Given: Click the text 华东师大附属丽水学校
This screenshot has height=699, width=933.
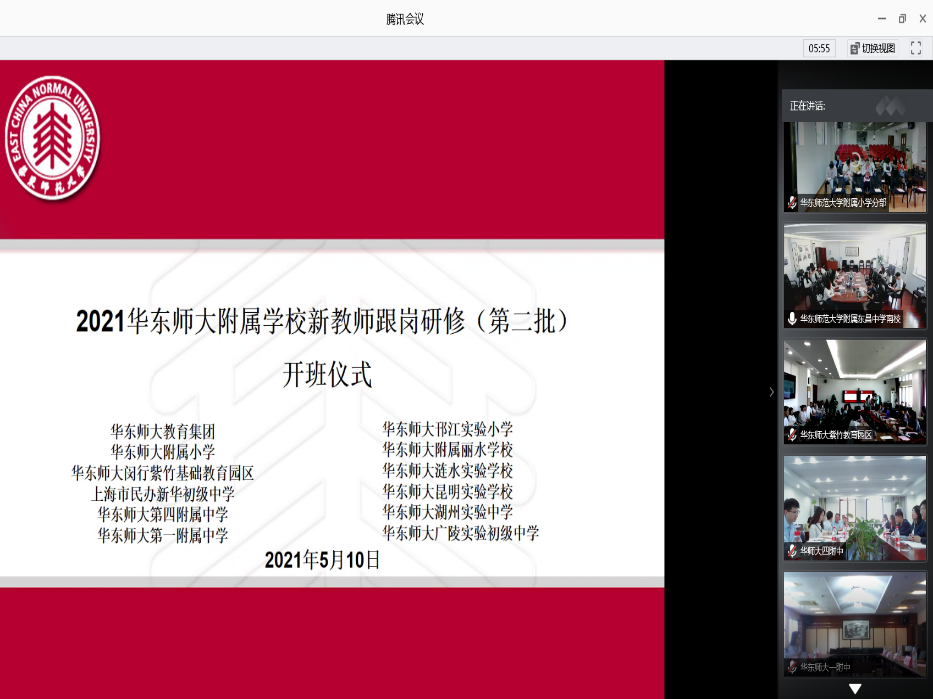Looking at the screenshot, I should click(447, 450).
